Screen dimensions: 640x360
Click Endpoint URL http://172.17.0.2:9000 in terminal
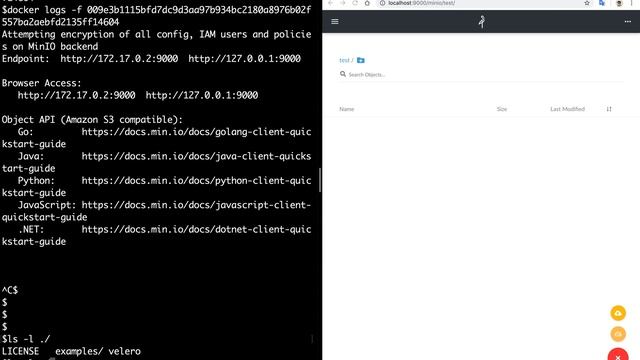point(119,59)
